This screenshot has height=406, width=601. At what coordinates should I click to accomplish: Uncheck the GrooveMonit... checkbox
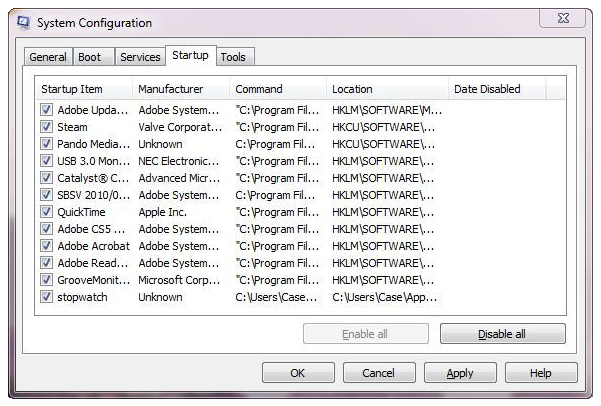tap(46, 280)
